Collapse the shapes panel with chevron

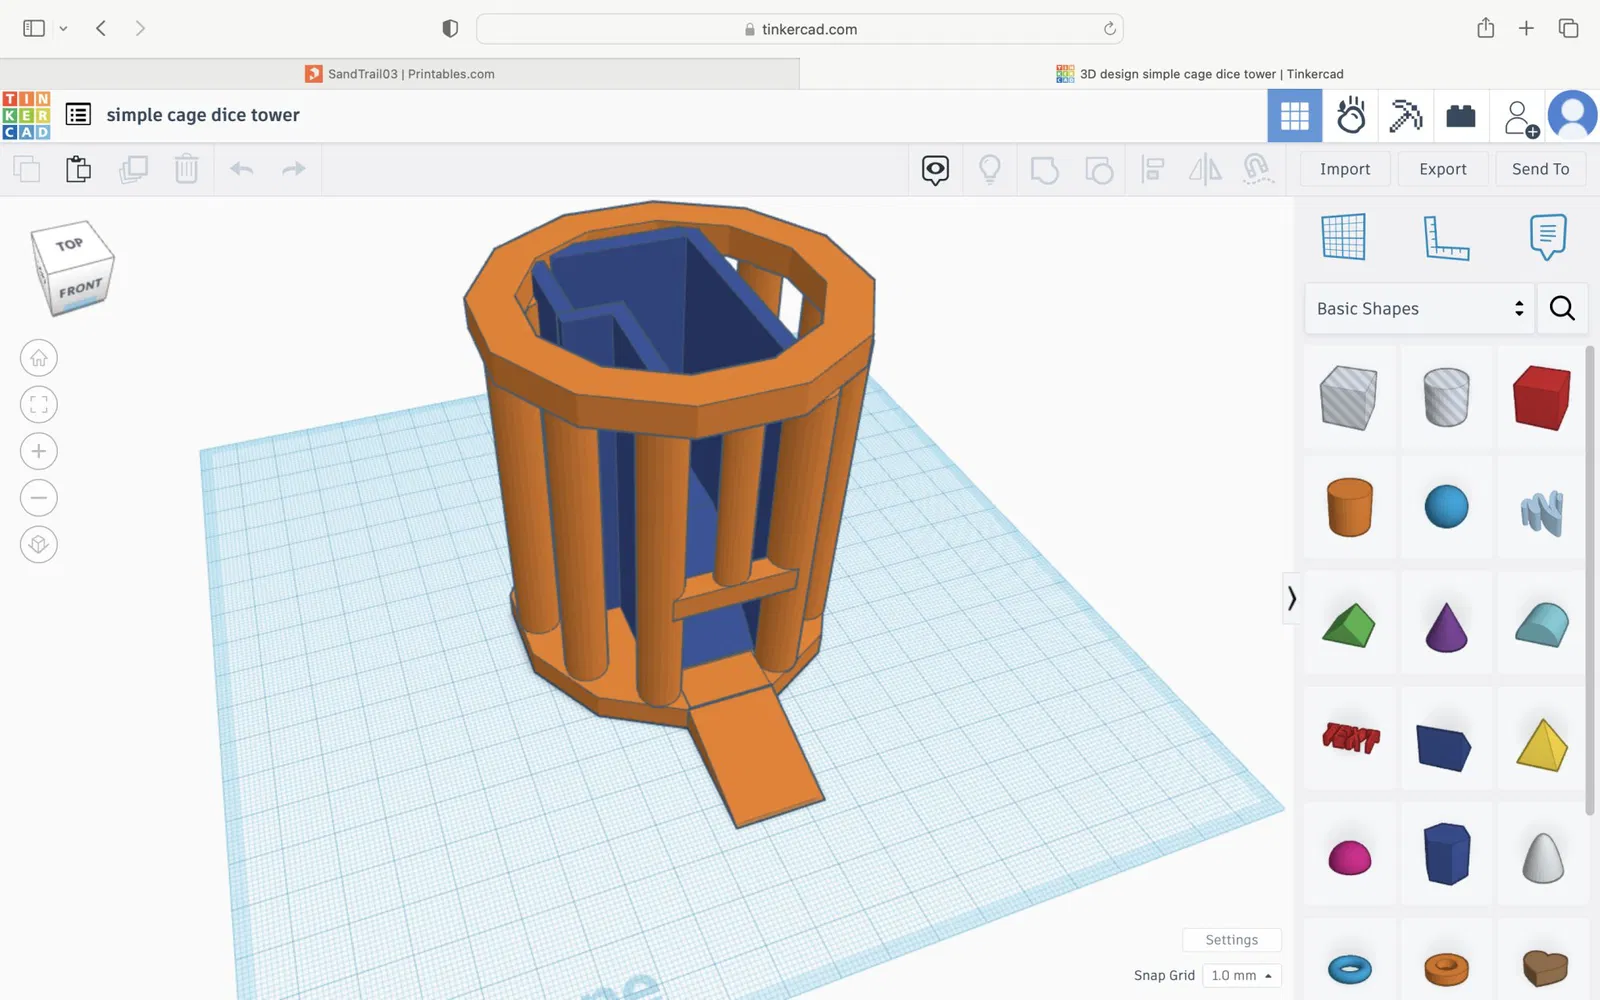click(x=1292, y=598)
